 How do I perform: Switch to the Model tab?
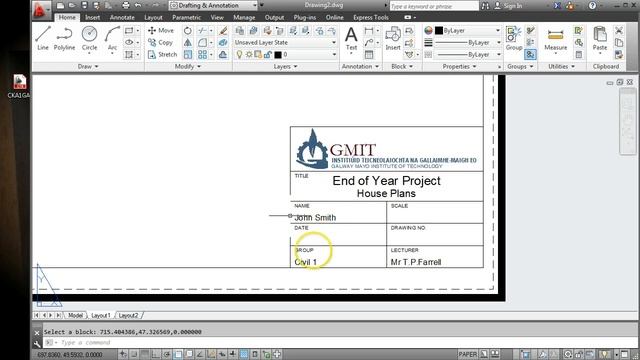click(75, 315)
